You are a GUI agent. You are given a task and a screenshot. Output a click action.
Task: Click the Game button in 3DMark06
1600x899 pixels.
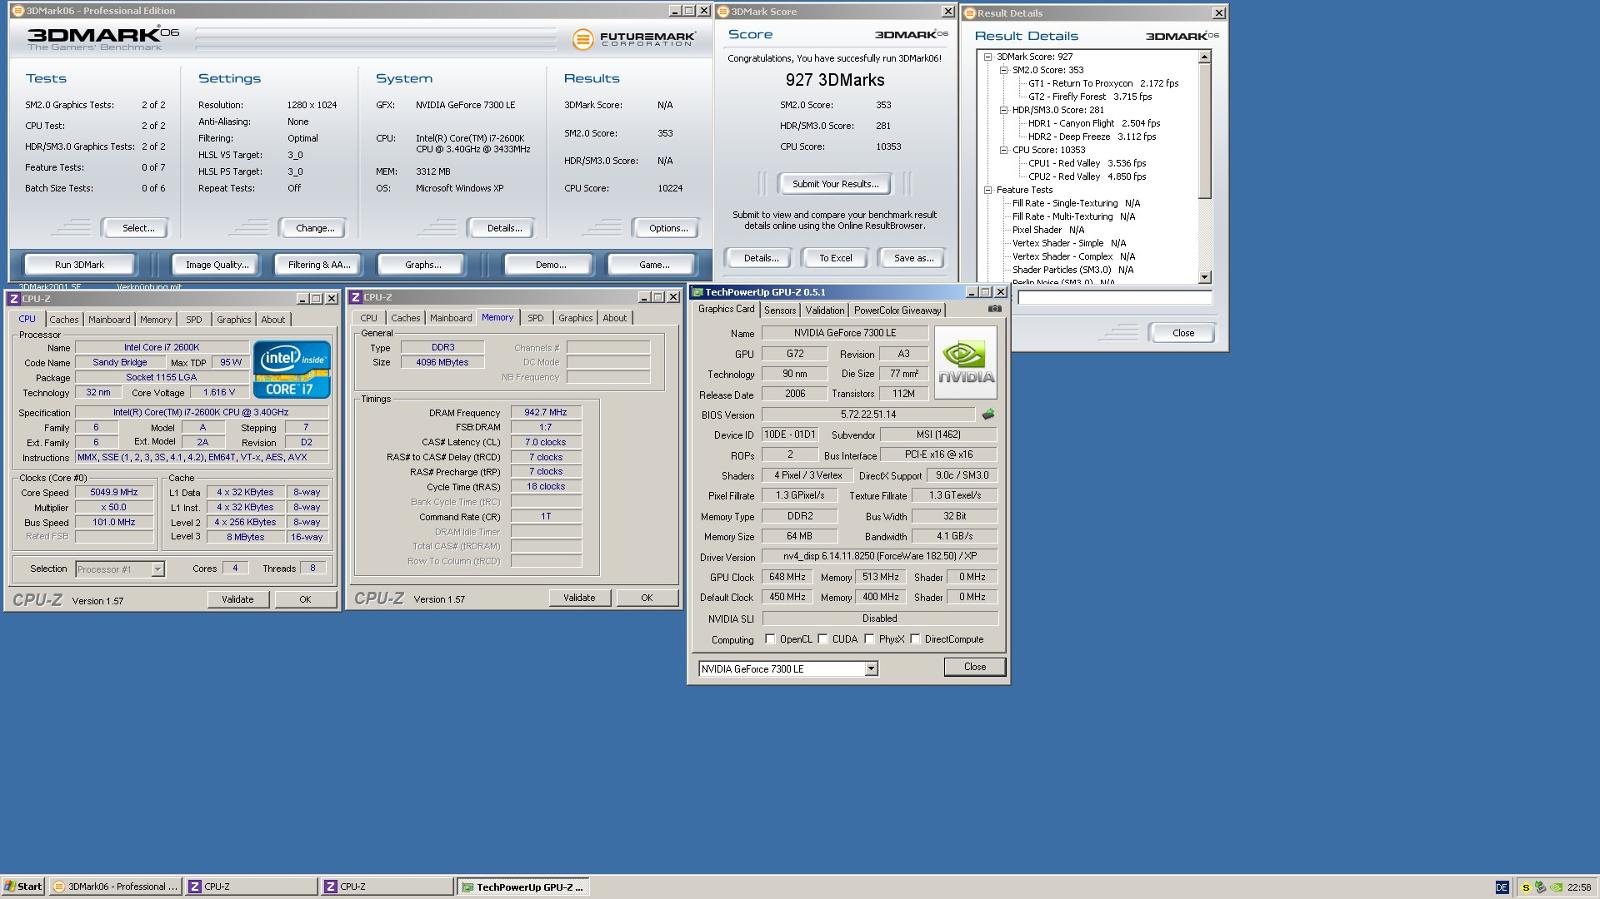pyautogui.click(x=654, y=265)
